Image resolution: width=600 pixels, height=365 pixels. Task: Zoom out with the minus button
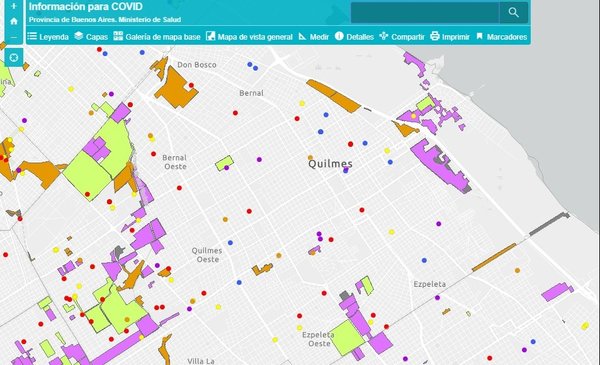(14, 37)
